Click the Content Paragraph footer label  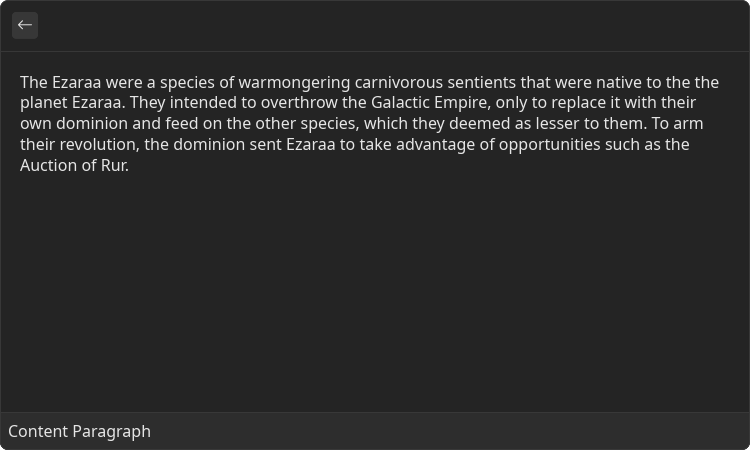click(x=79, y=431)
